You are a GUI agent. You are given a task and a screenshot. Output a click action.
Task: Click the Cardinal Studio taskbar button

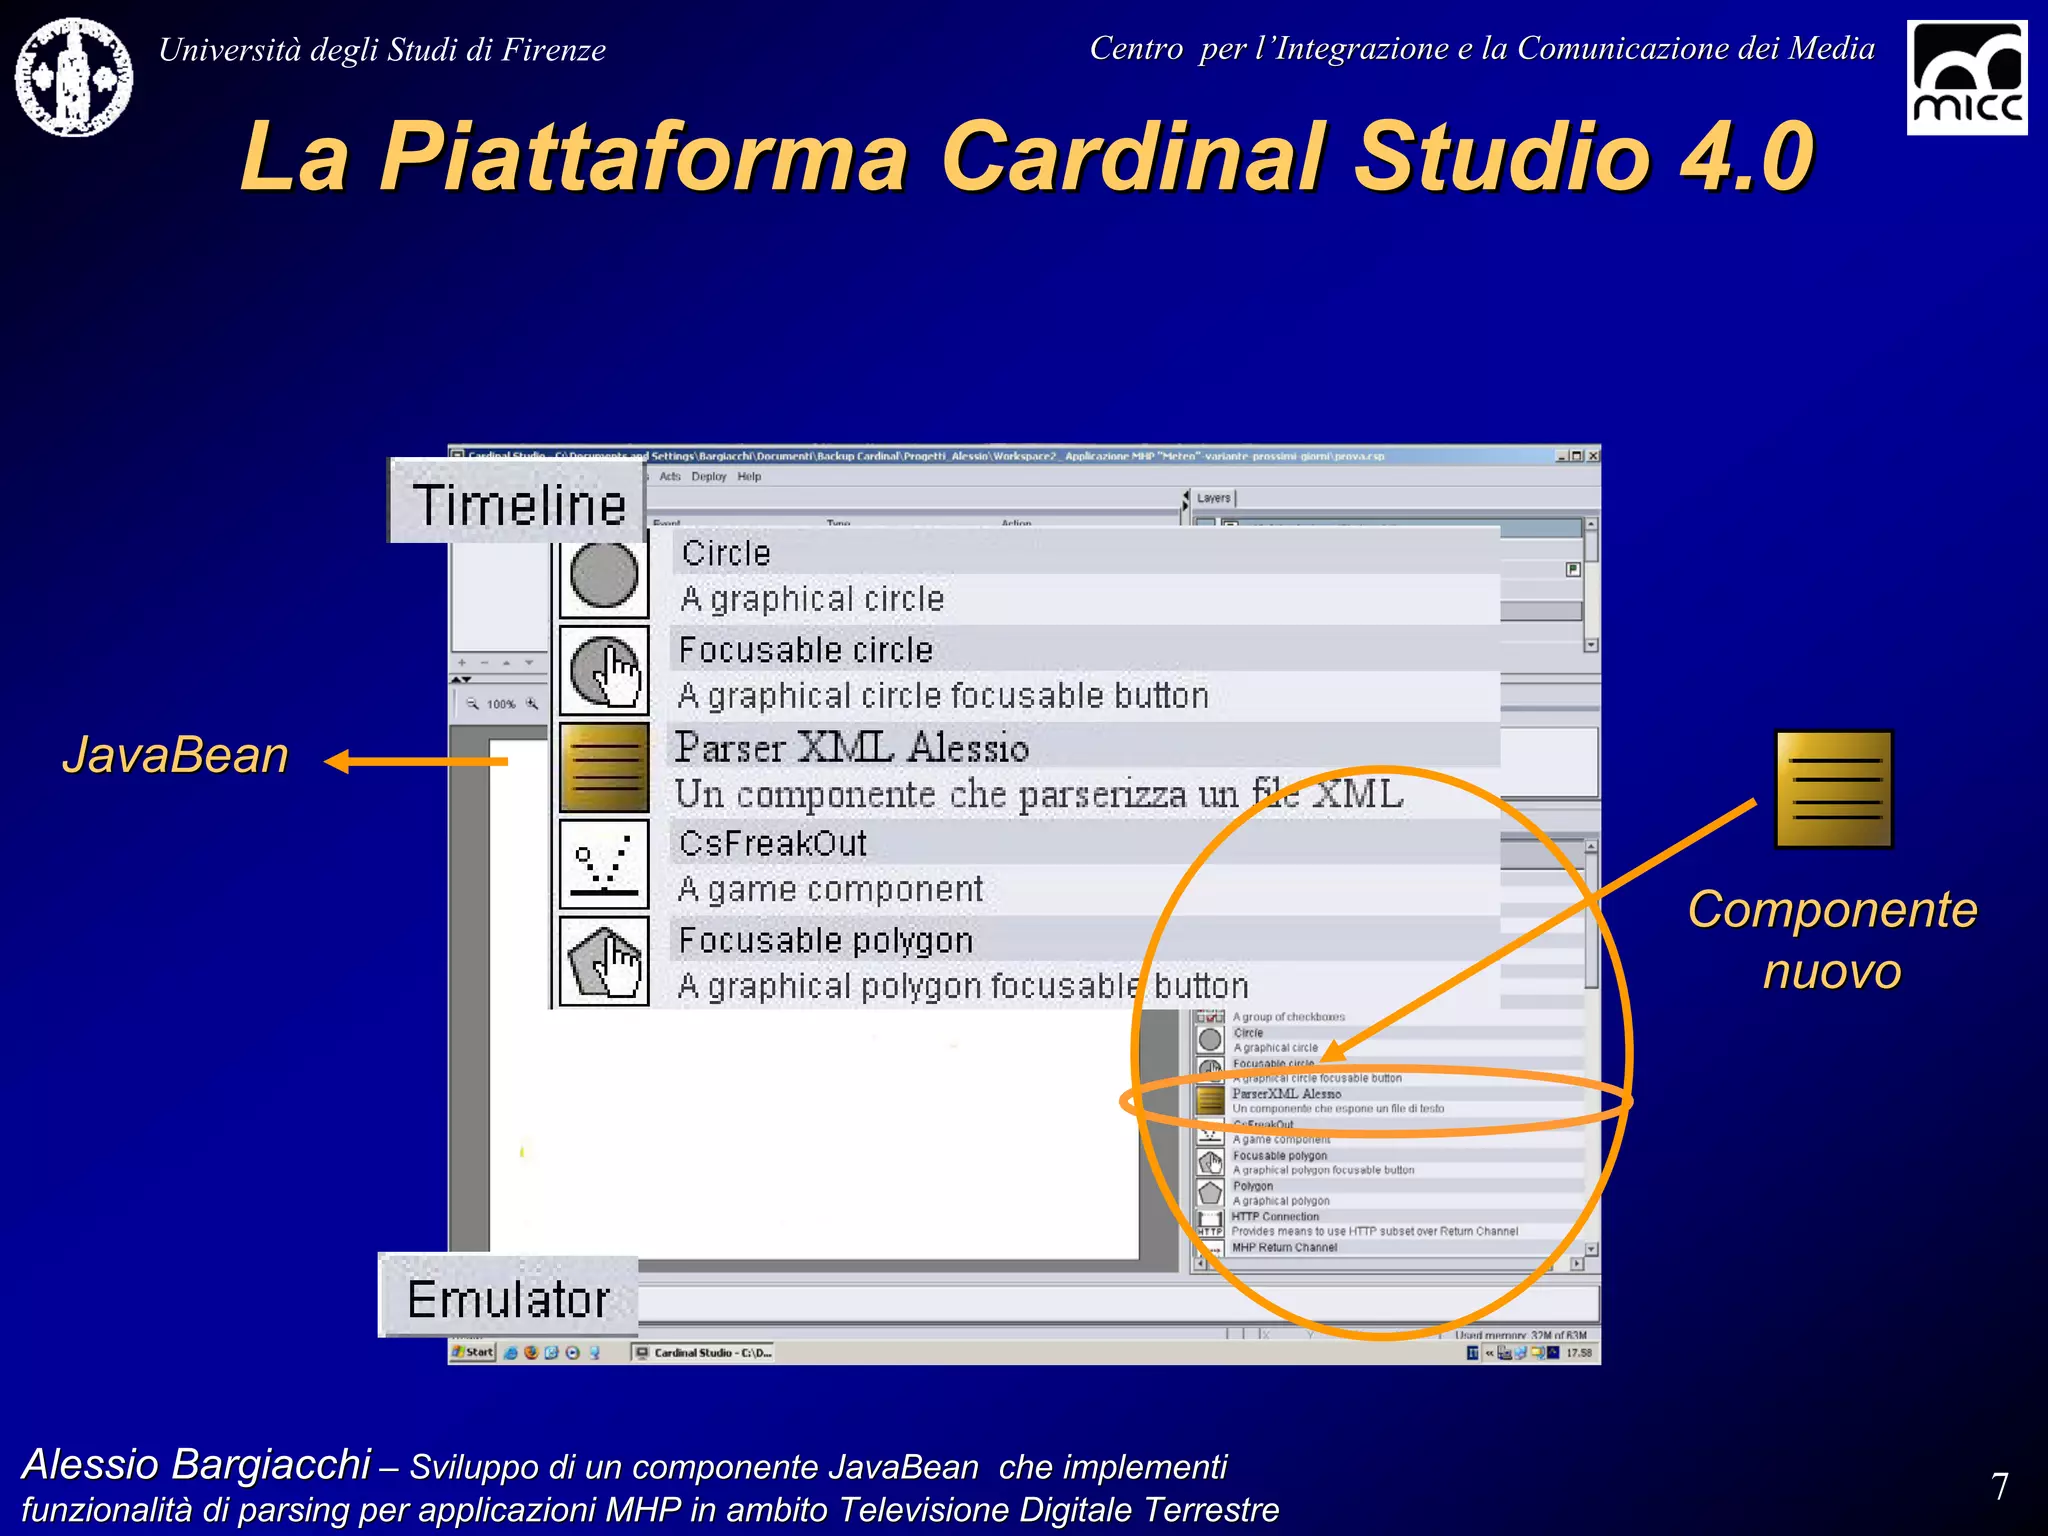tap(704, 1352)
